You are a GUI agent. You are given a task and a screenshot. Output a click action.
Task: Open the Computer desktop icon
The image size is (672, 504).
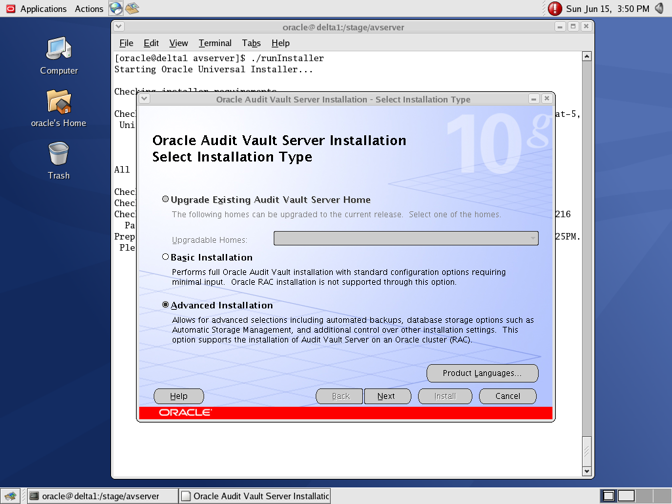point(59,56)
